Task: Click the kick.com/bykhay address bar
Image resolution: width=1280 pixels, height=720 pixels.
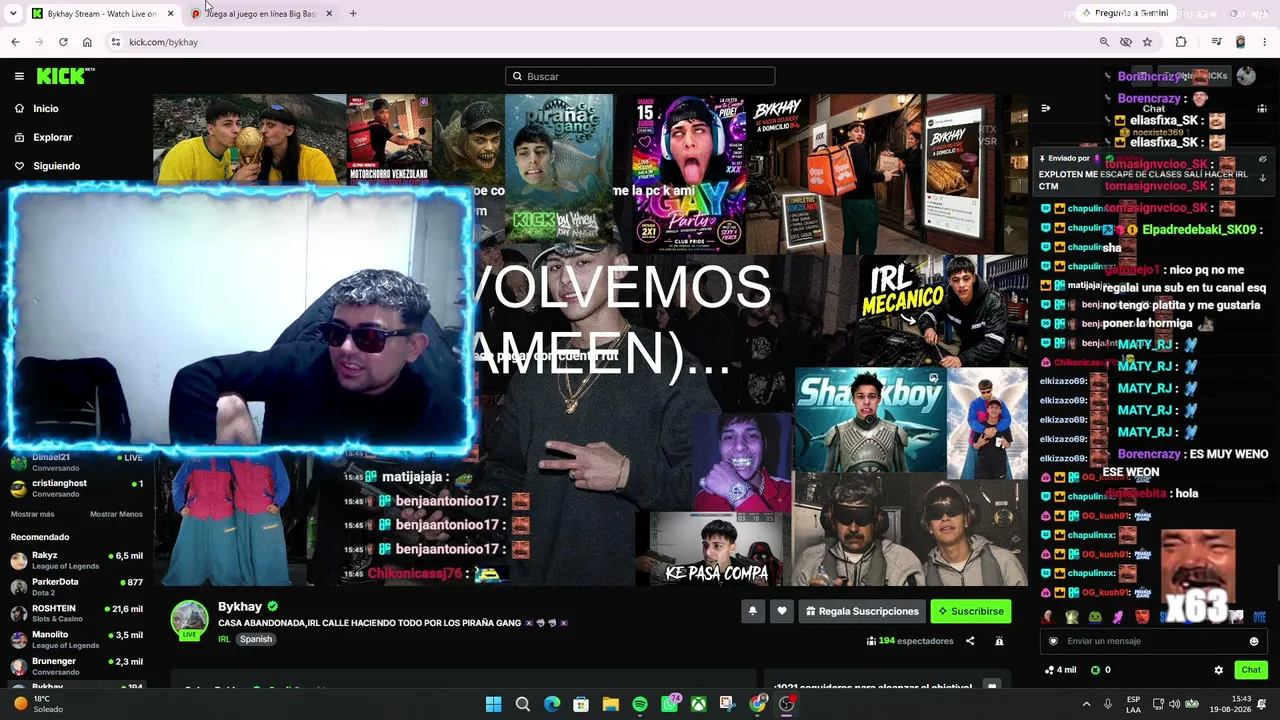Action: tap(600, 42)
